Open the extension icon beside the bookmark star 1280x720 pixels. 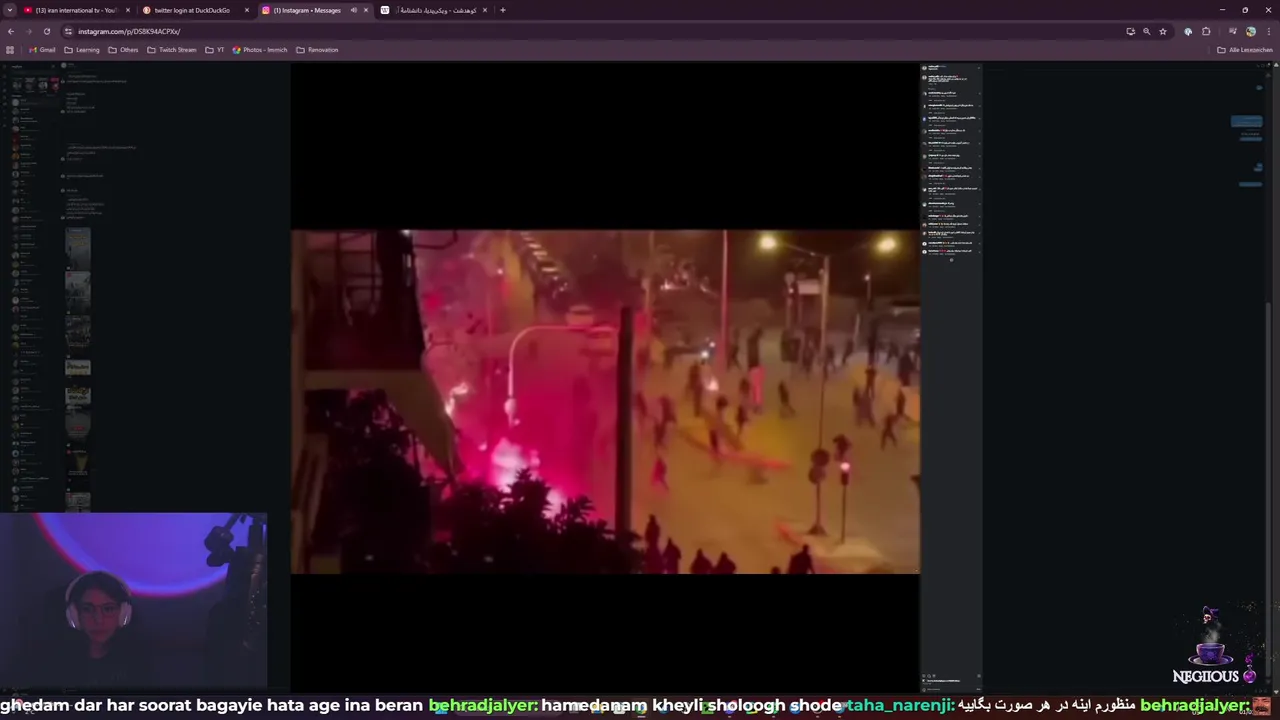pos(1188,31)
